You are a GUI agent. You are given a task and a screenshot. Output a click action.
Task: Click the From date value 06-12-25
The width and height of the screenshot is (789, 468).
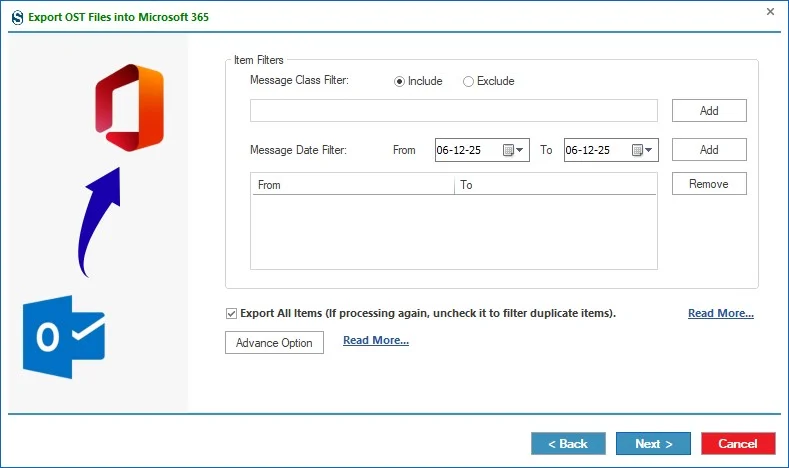tap(459, 150)
